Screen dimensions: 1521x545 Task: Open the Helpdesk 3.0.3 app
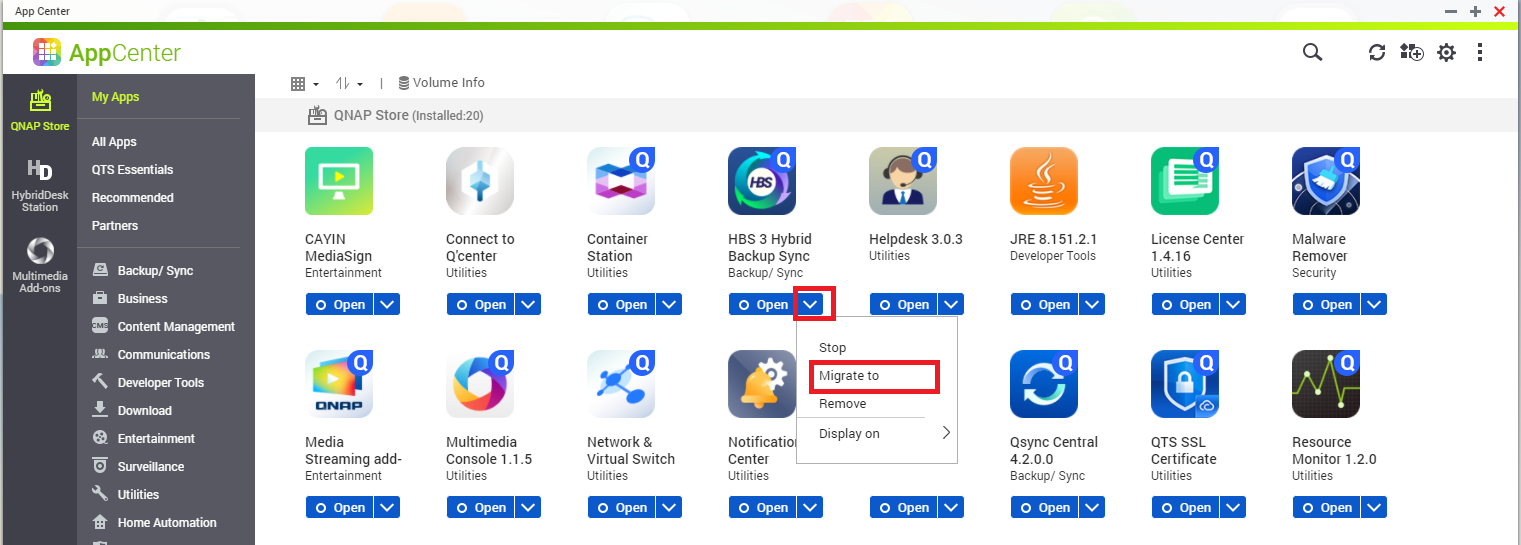(903, 305)
